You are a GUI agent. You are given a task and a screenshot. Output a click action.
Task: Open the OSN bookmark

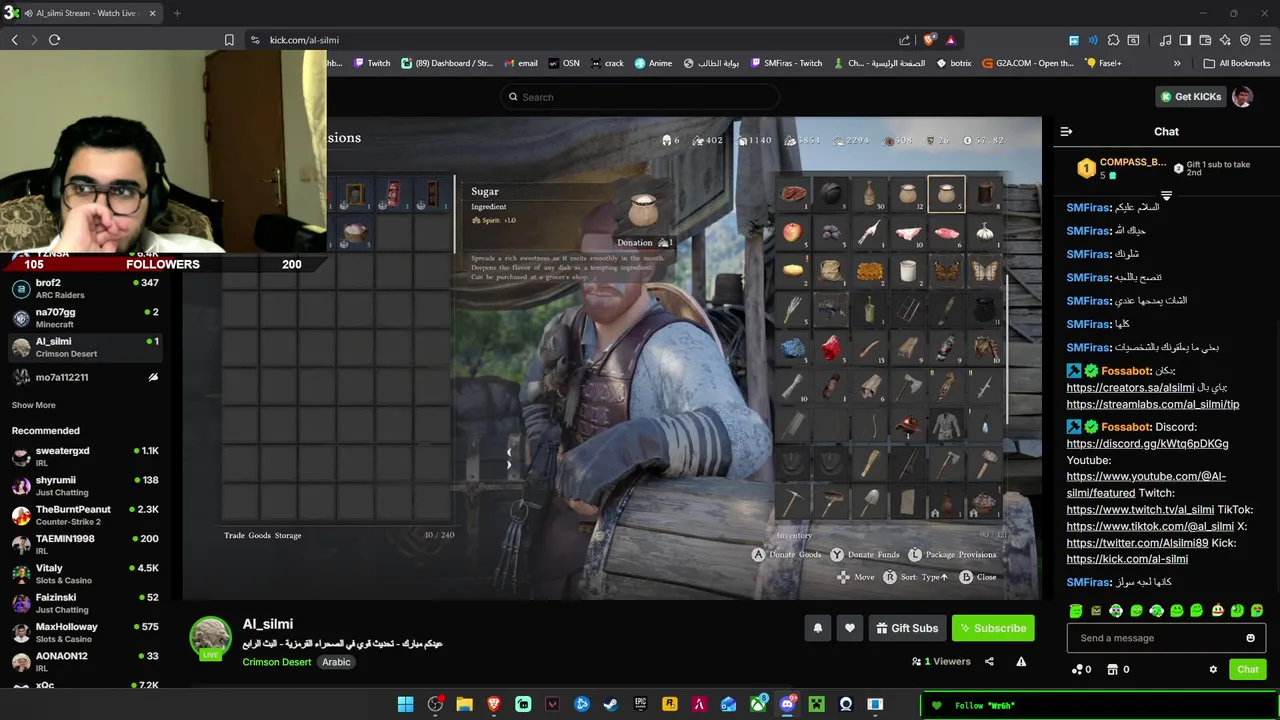(563, 63)
